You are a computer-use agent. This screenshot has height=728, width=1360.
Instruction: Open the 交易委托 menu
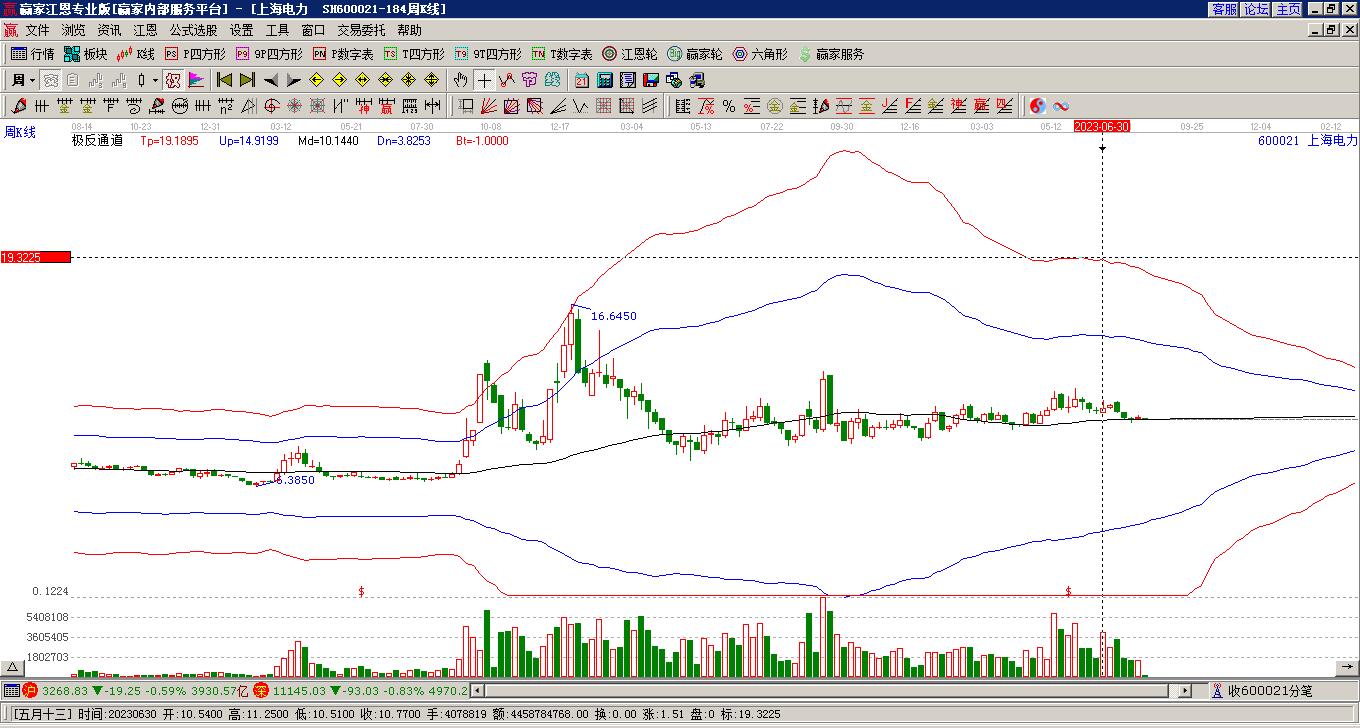[361, 31]
